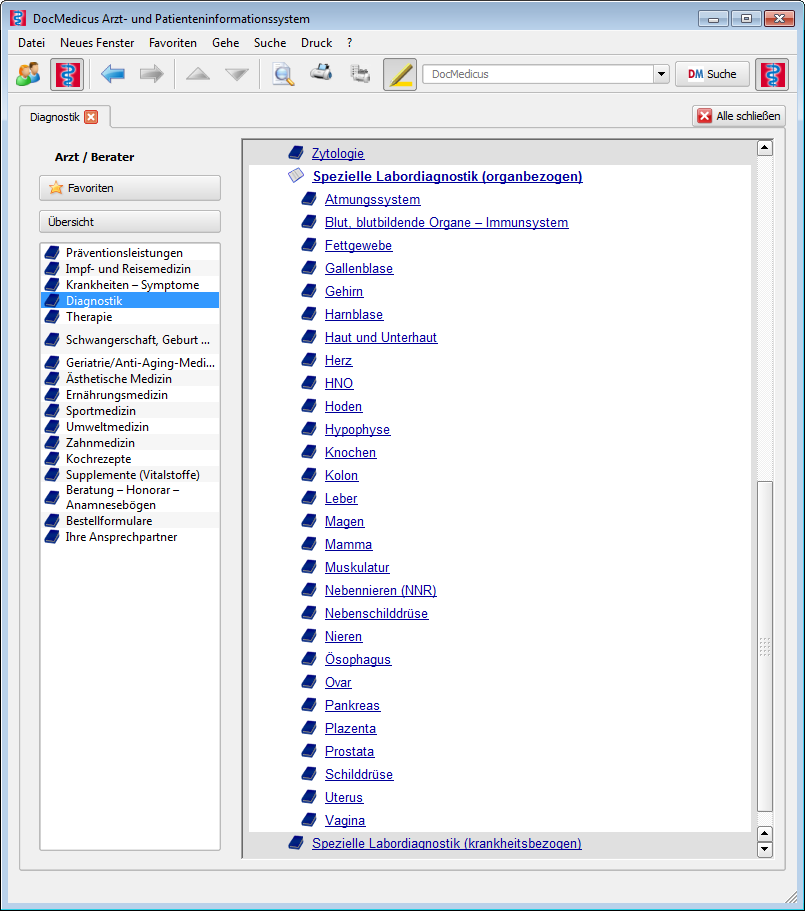Open the Hypophyse link
This screenshot has width=805, height=911.
tap(357, 429)
